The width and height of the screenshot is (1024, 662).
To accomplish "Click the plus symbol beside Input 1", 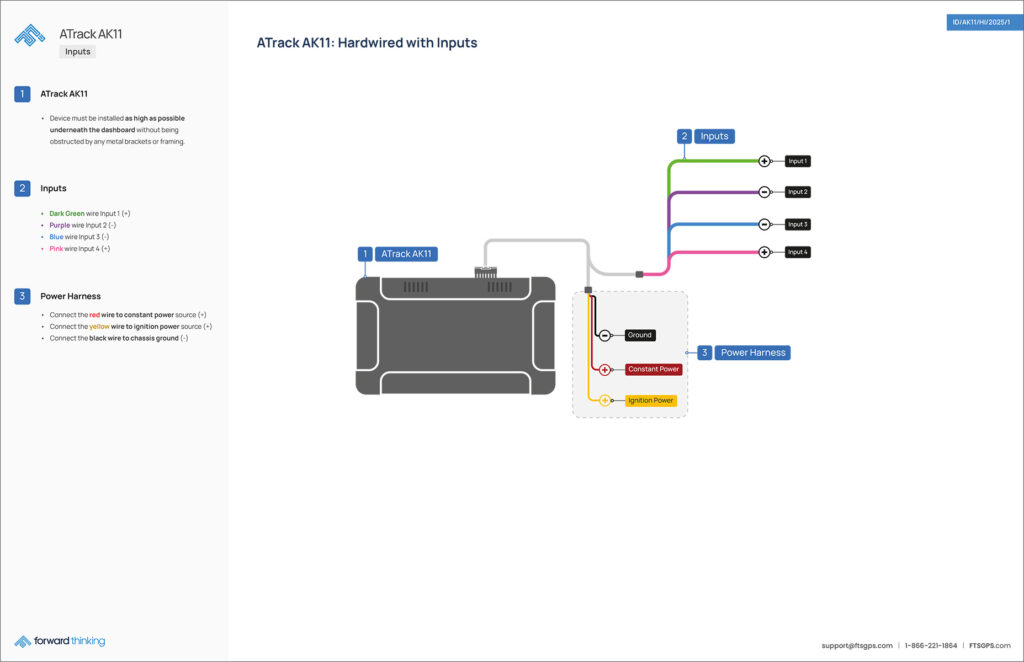I will [x=764, y=161].
